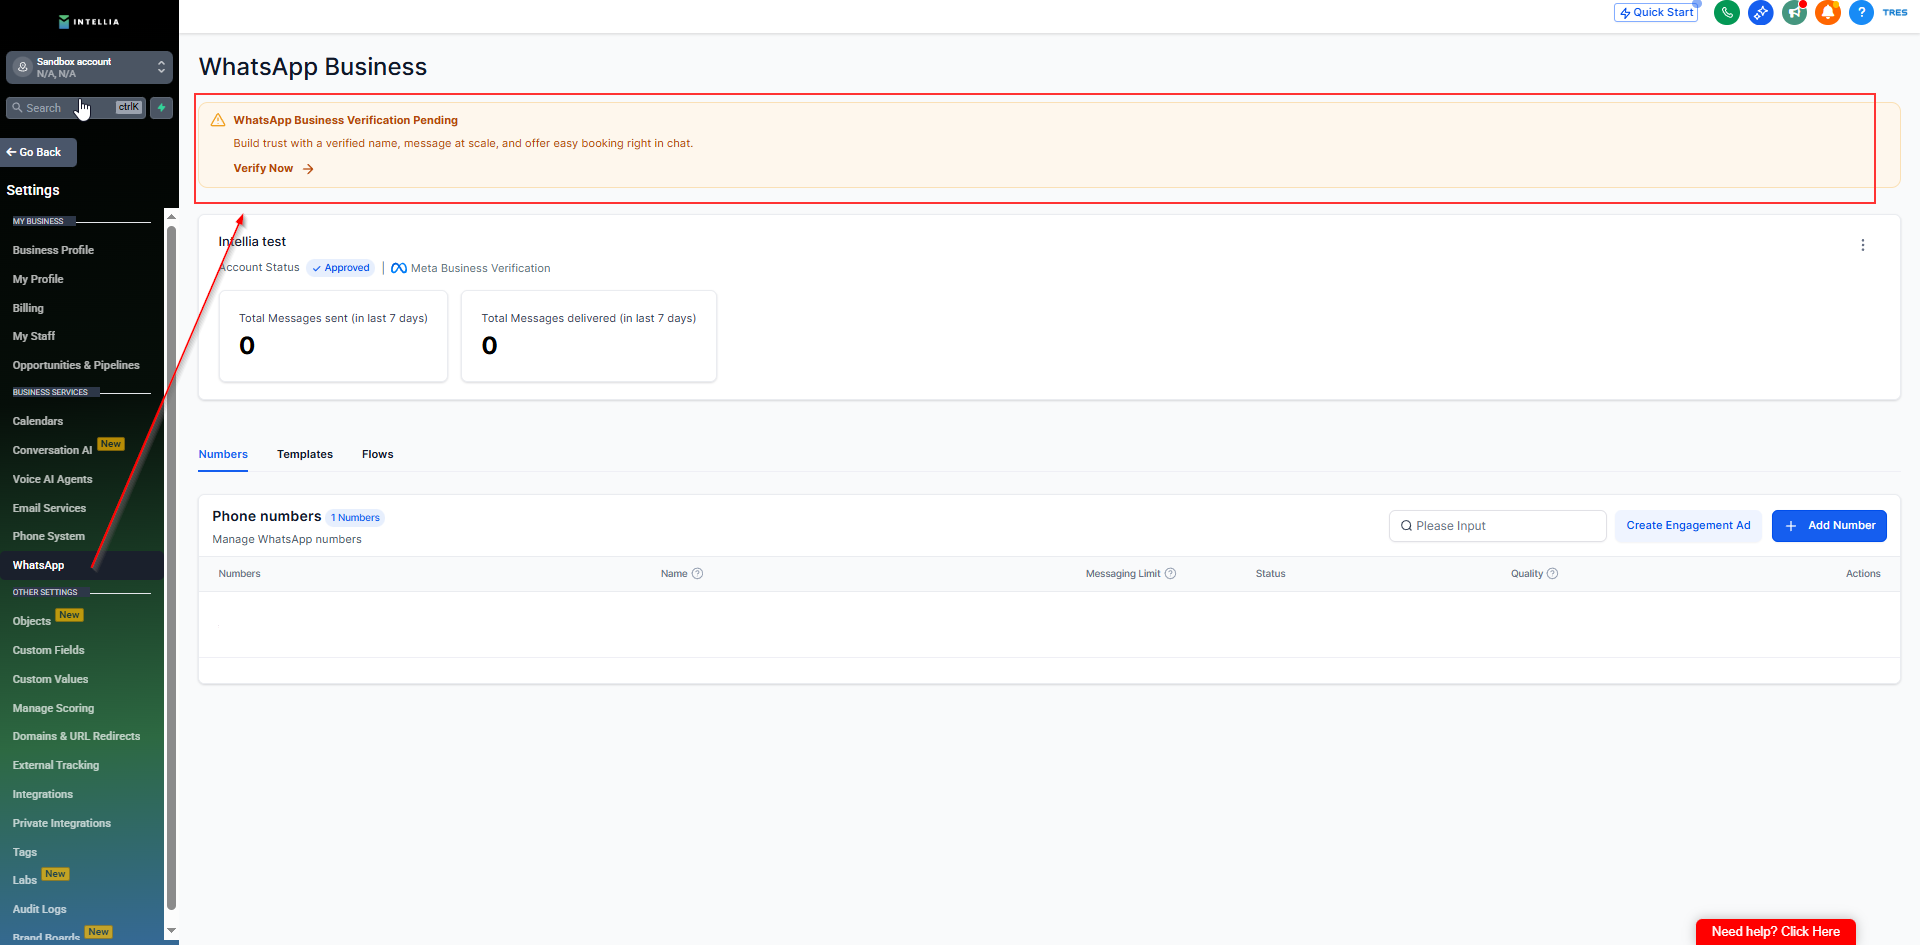Click the blue question mark help icon
This screenshot has width=1920, height=945.
[1862, 13]
